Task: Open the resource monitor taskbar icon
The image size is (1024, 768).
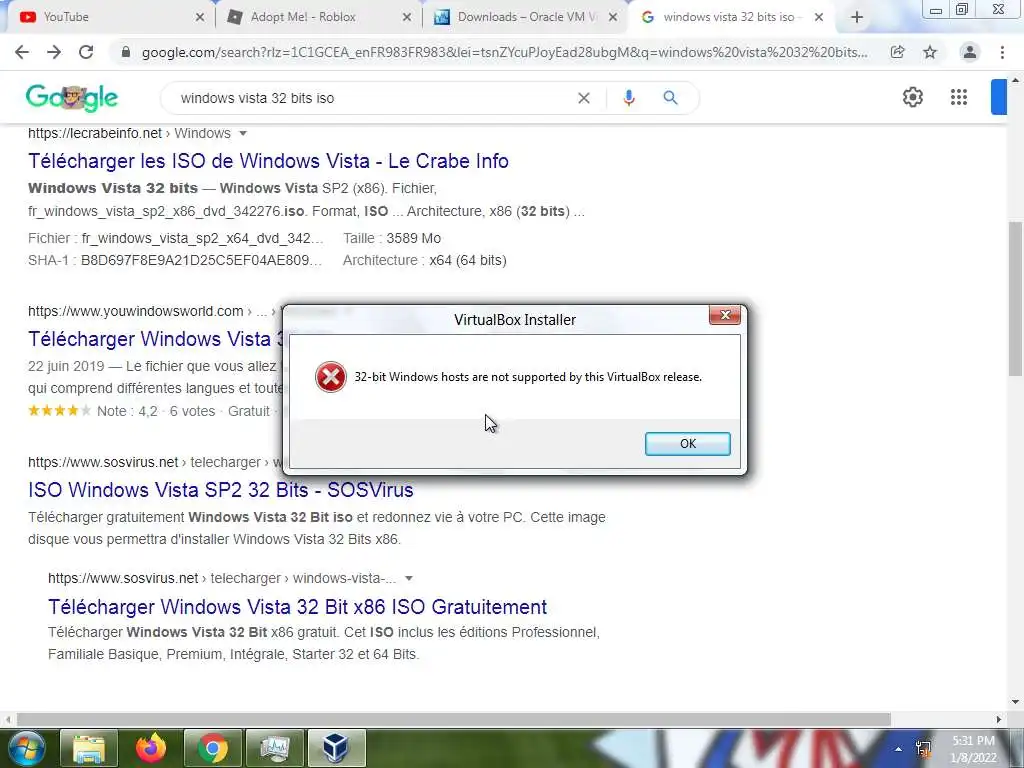Action: coord(275,748)
